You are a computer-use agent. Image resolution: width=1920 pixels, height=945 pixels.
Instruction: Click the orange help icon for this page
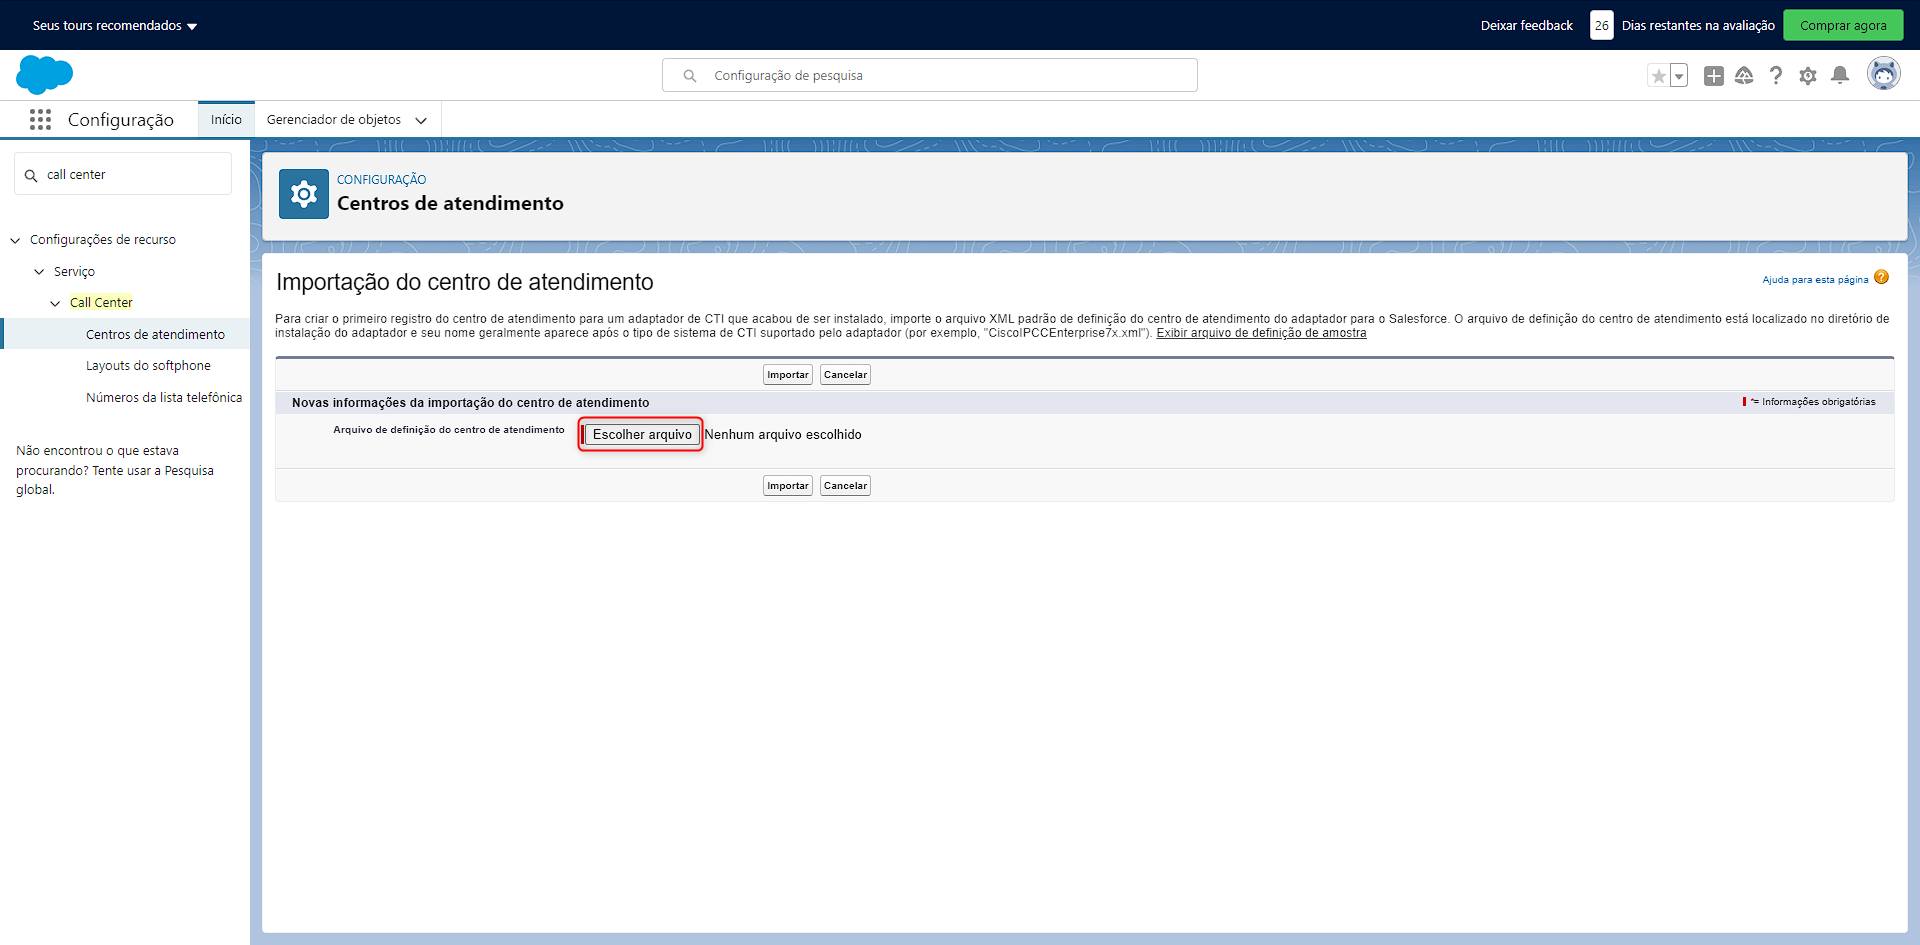tap(1882, 278)
